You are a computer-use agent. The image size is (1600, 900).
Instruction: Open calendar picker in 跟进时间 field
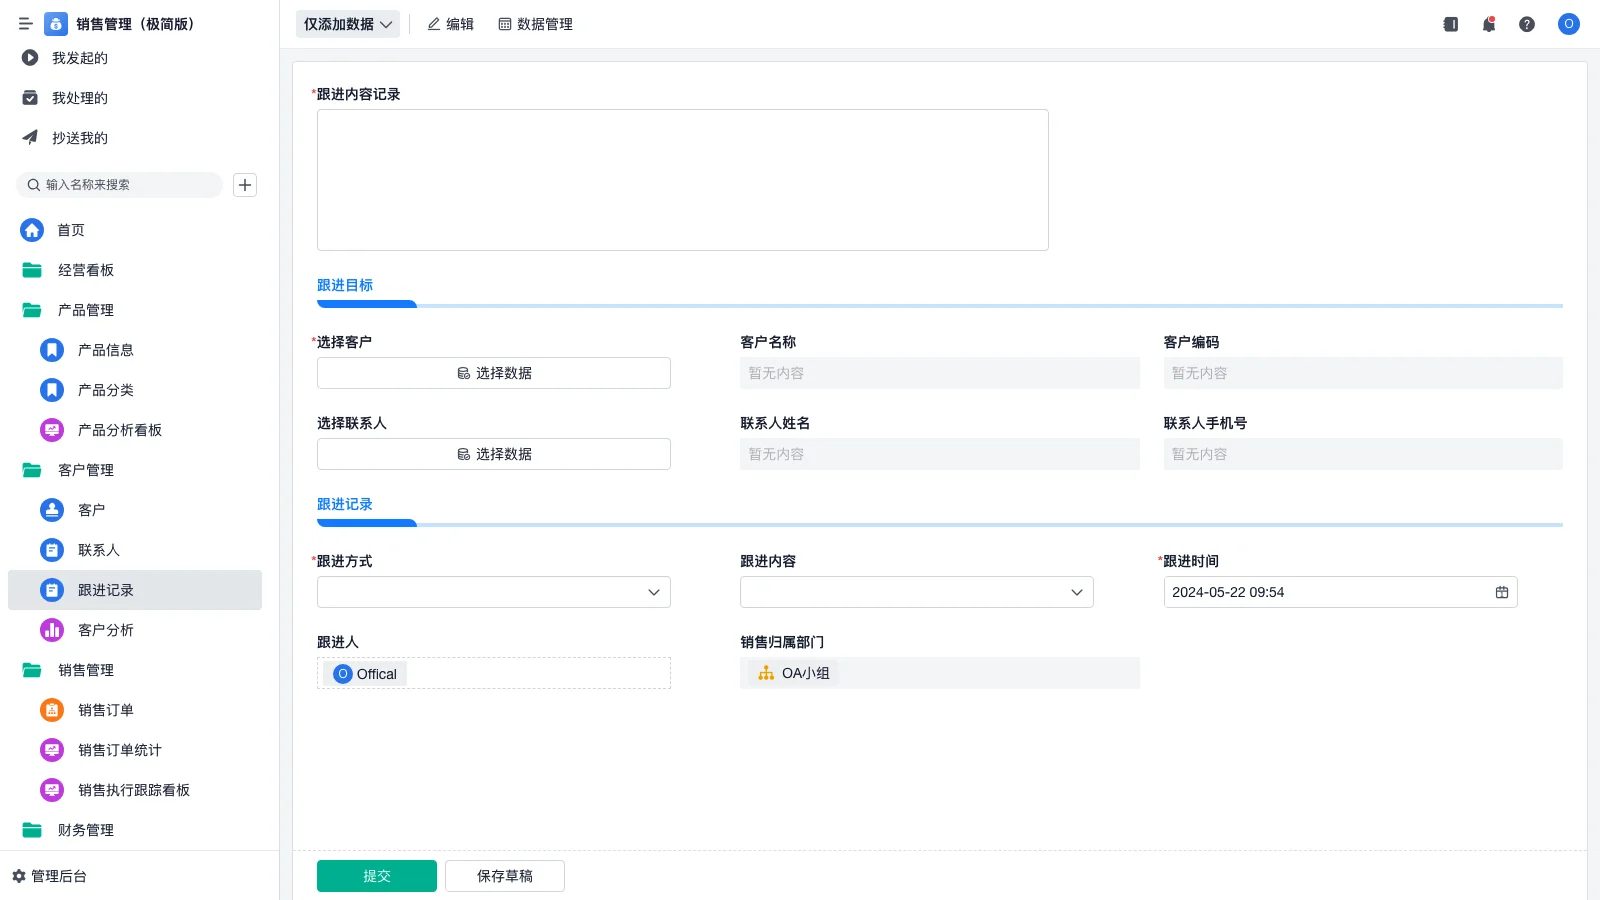coord(1501,592)
